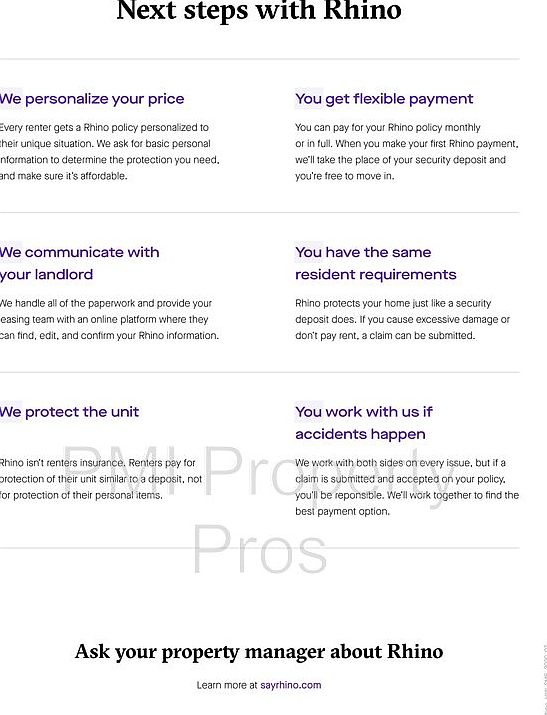Click the 'best payment option' text line
This screenshot has width=547, height=715.
(x=342, y=512)
